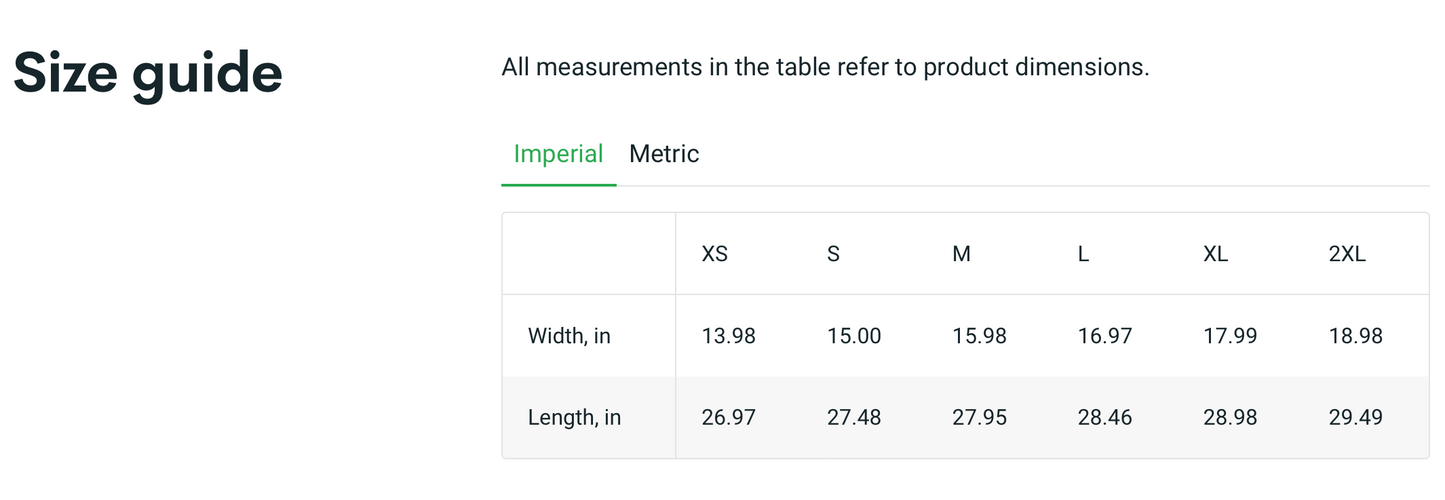Click the 2XL length value 29.49
The width and height of the screenshot is (1445, 500).
(x=1356, y=417)
